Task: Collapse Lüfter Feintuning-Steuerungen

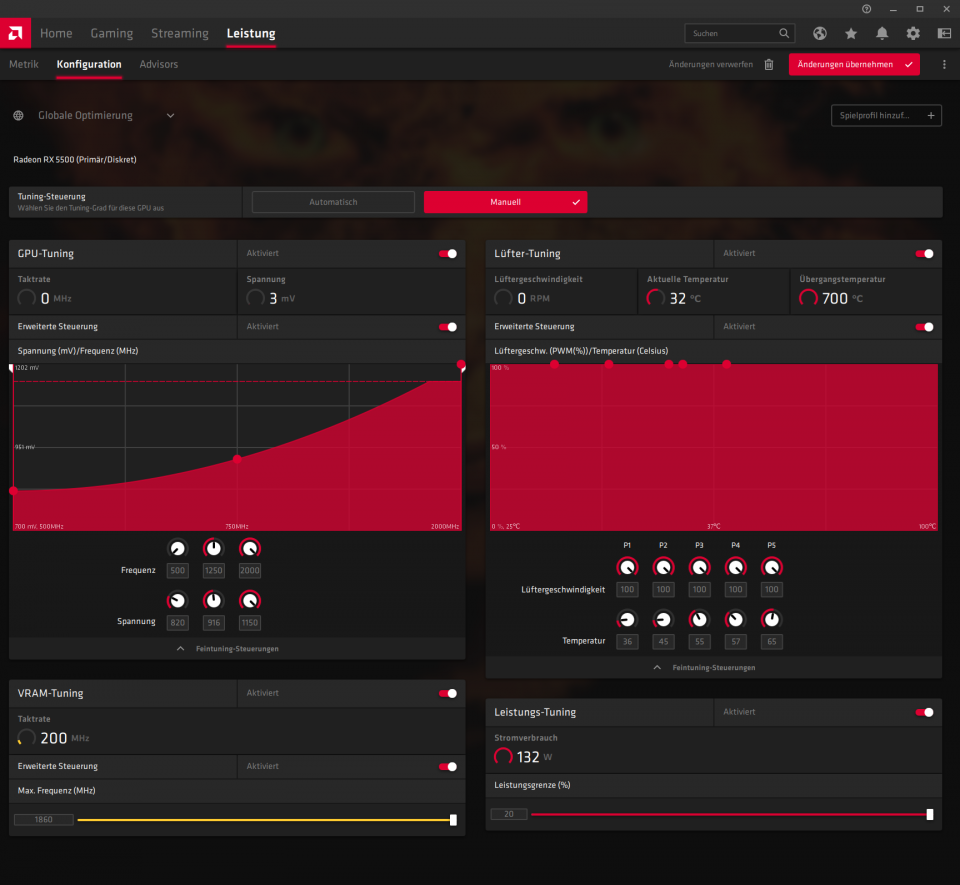Action: click(x=713, y=668)
